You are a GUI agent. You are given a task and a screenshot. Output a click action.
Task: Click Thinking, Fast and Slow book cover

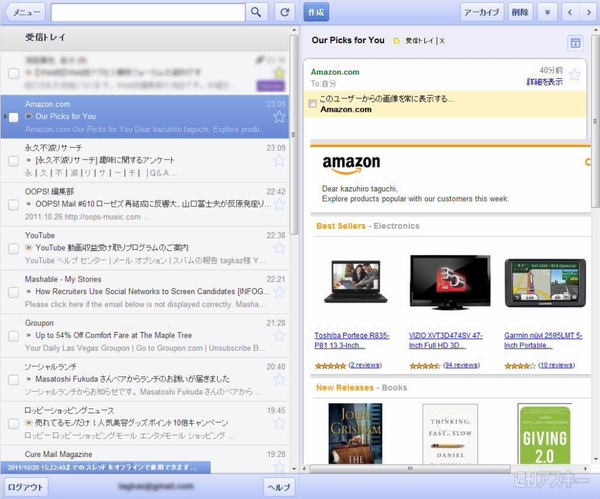point(450,434)
